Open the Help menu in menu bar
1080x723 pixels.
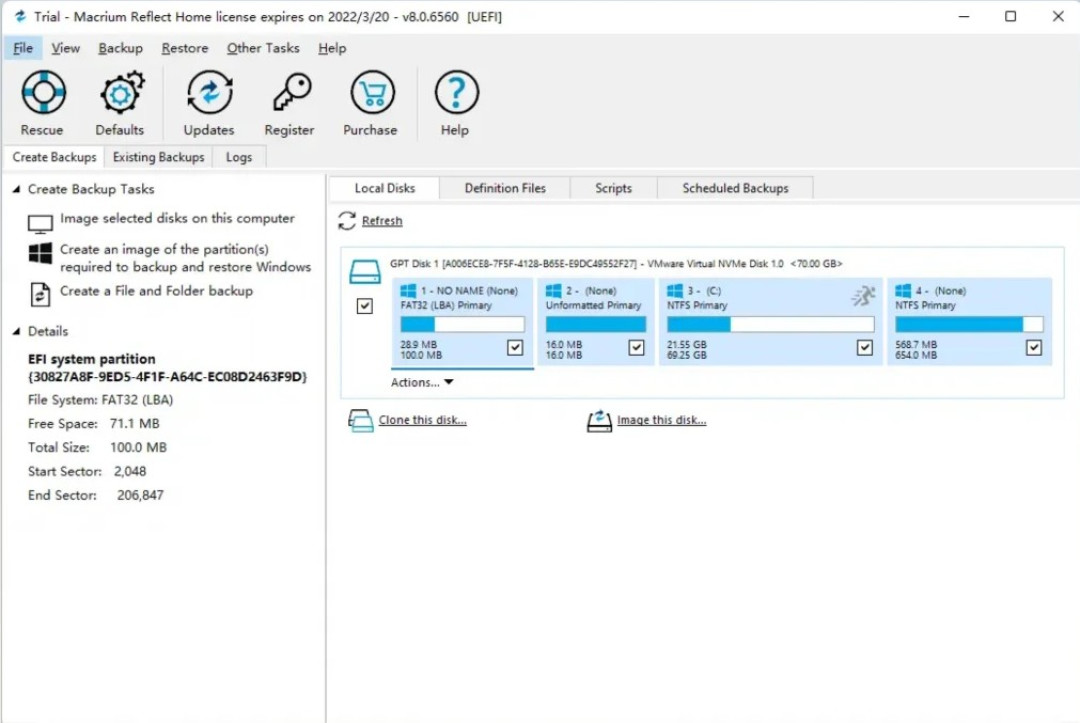point(332,48)
